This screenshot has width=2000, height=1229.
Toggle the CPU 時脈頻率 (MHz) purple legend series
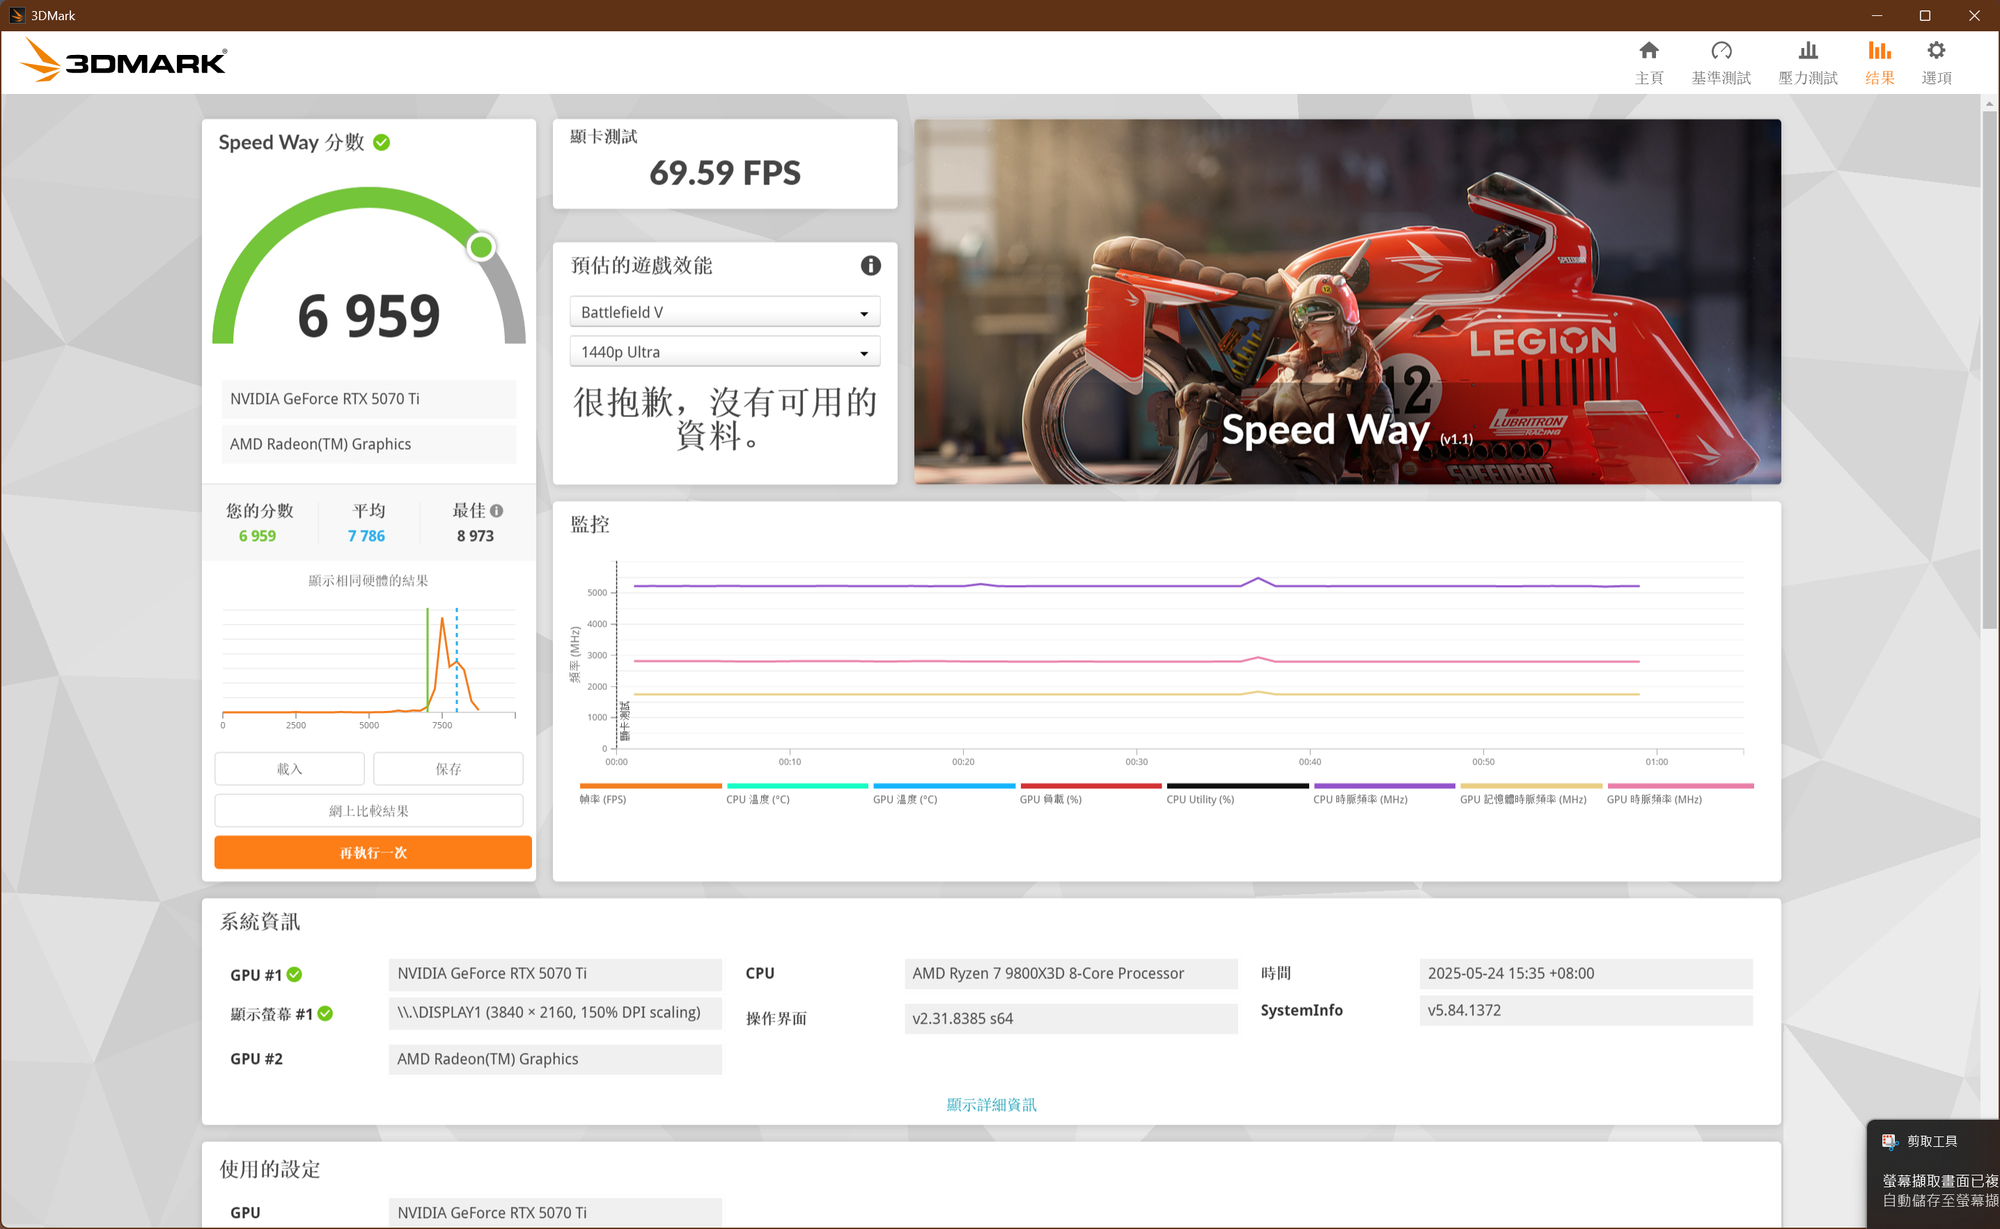[x=1384, y=793]
